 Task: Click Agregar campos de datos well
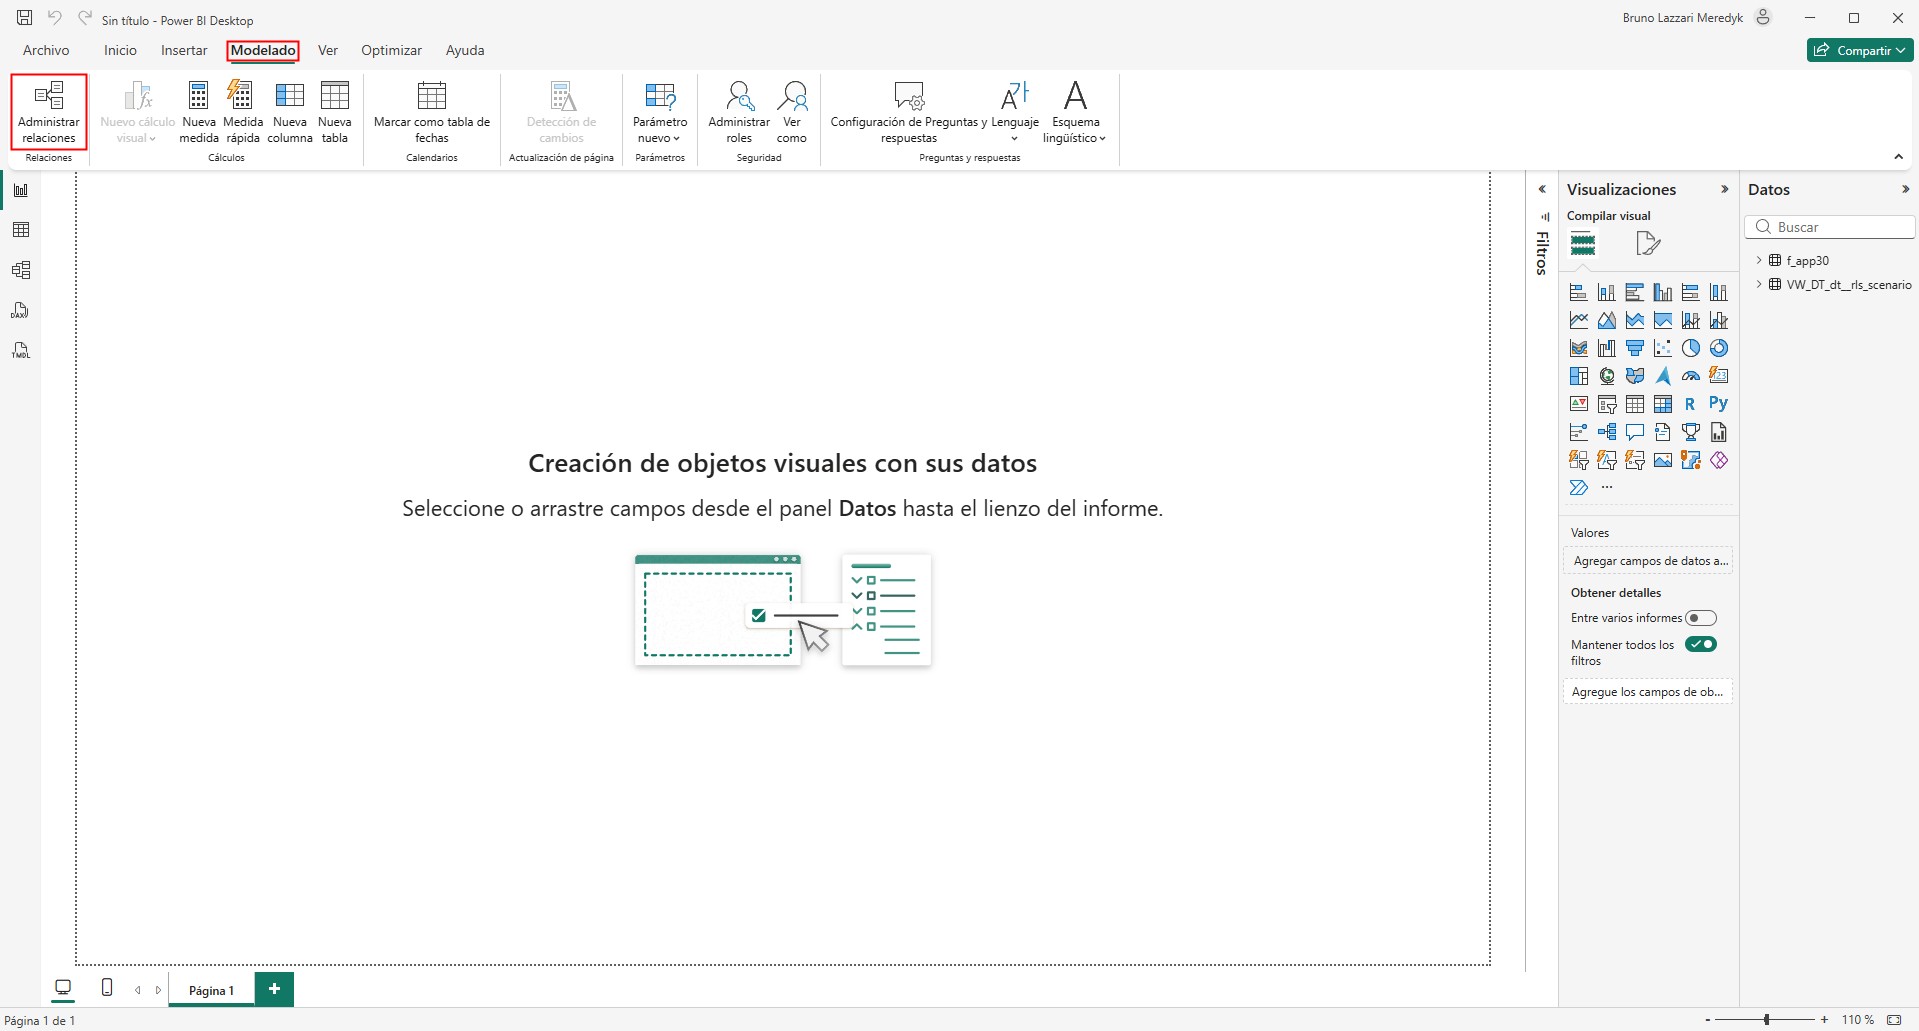pyautogui.click(x=1648, y=561)
